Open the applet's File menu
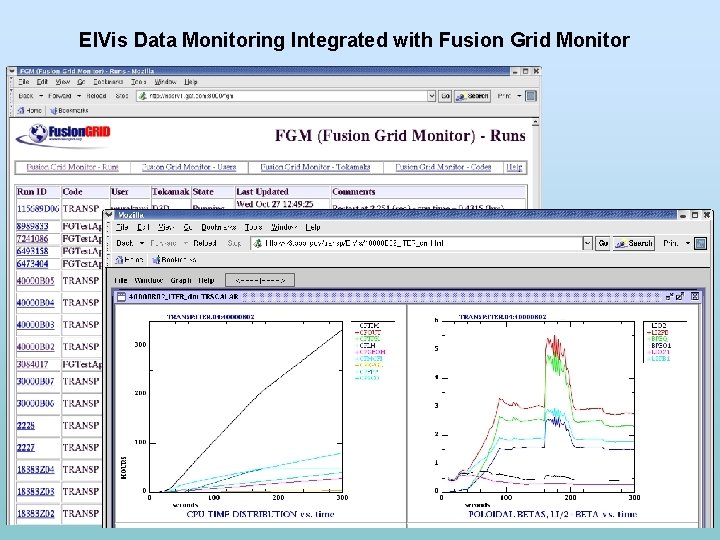The height and width of the screenshot is (540, 720). (x=121, y=280)
